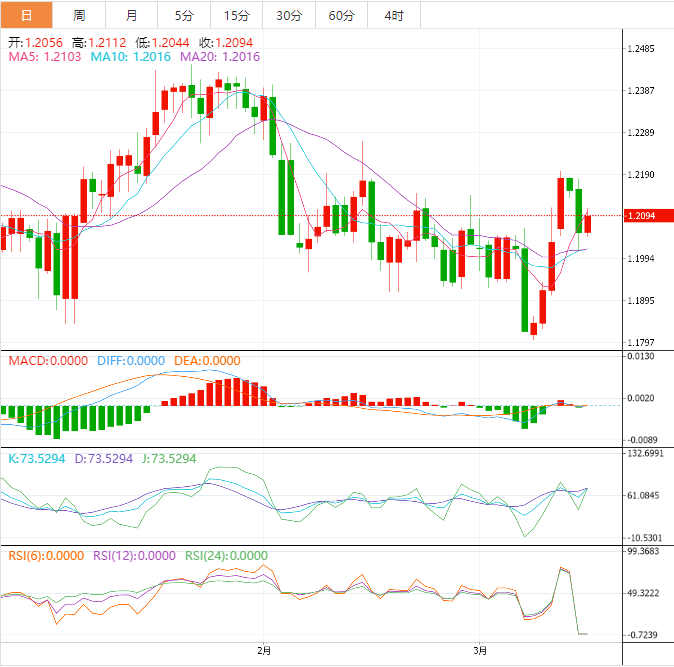Switch to the 月 monthly tab
674x667 pixels.
[132, 15]
